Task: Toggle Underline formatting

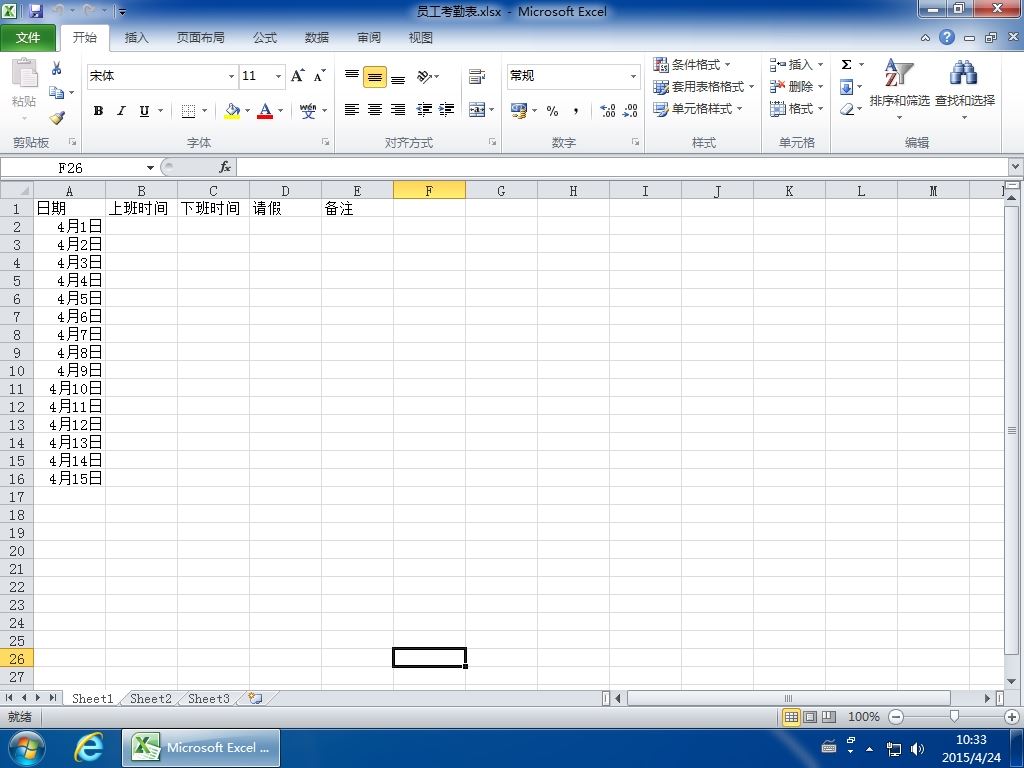Action: pos(144,110)
